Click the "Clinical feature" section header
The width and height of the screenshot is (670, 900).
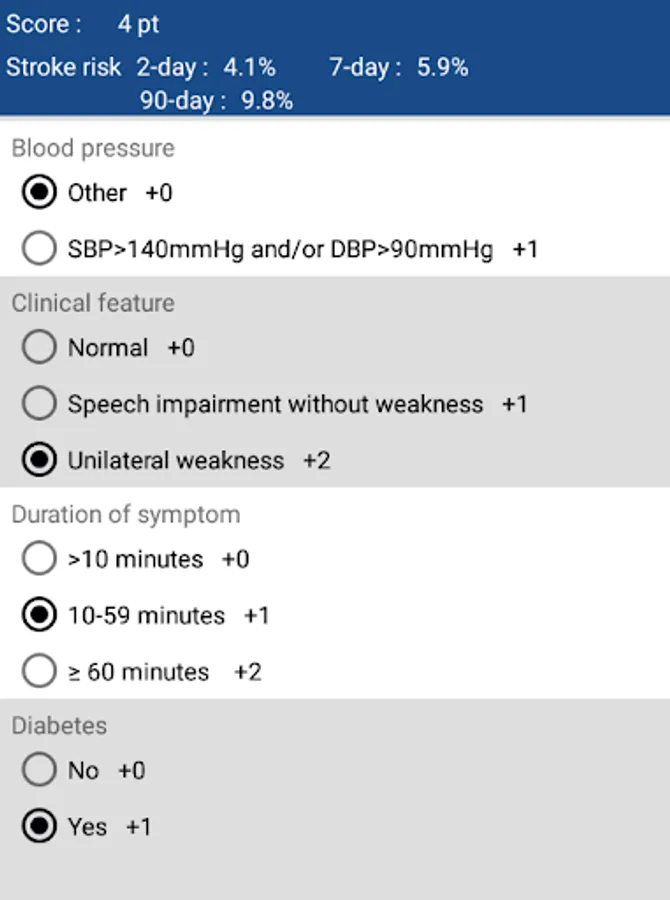[92, 303]
